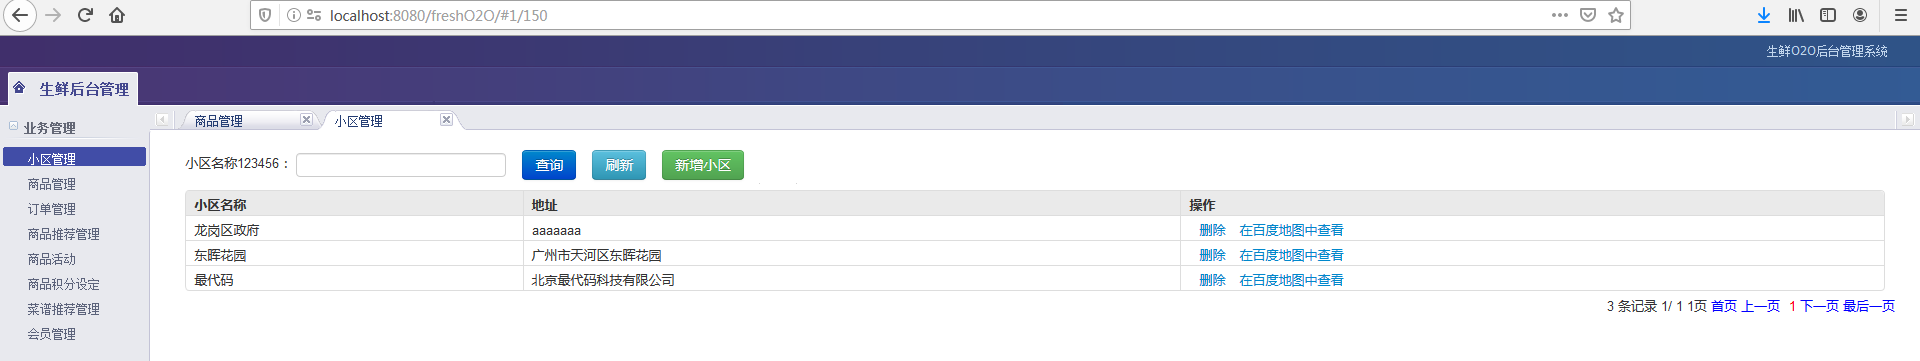Open the browser downloads arrow icon
Viewport: 1920px width, 361px height.
click(x=1764, y=15)
